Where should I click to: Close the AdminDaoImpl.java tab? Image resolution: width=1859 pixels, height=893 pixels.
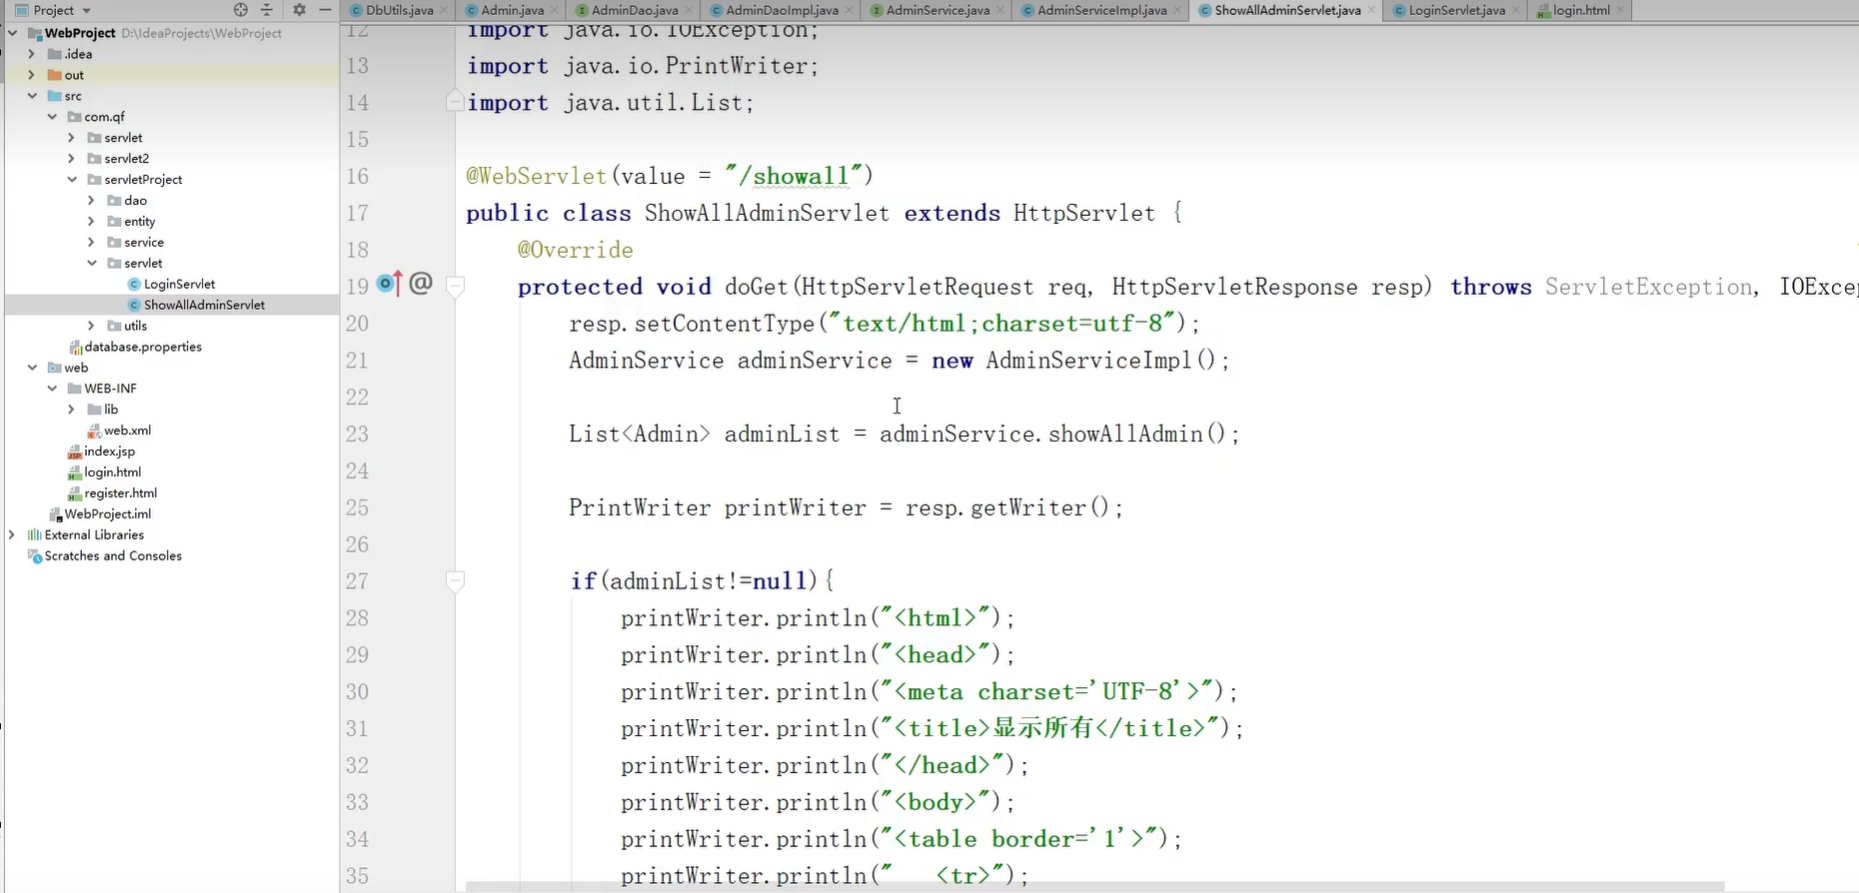[x=849, y=10]
